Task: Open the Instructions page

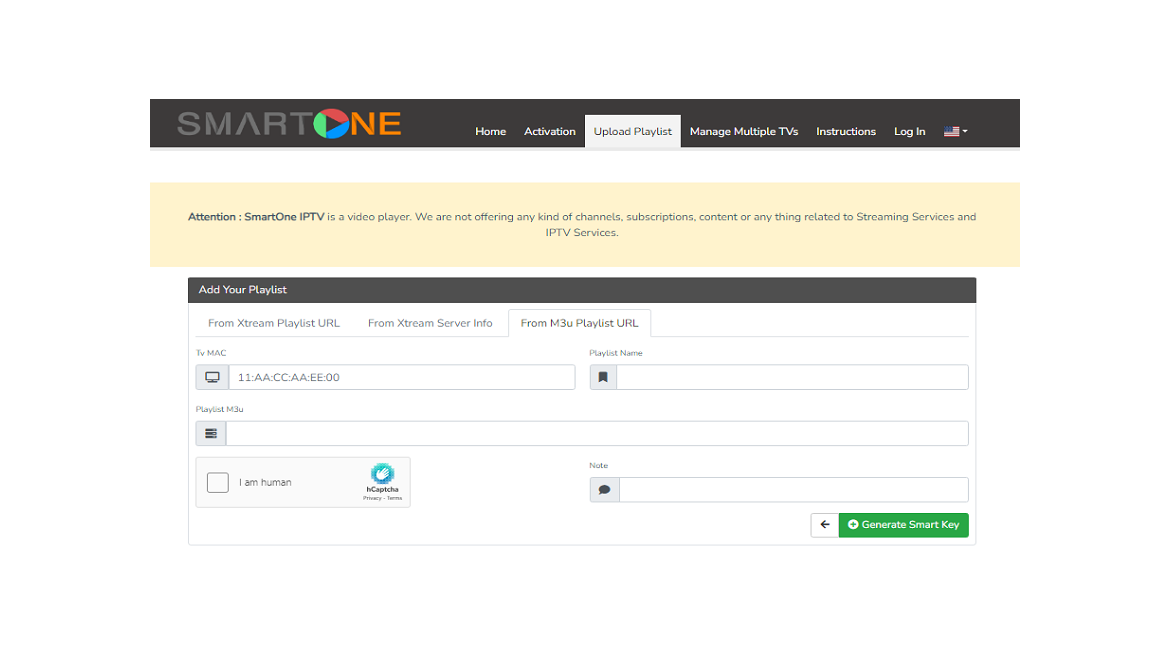Action: point(846,132)
